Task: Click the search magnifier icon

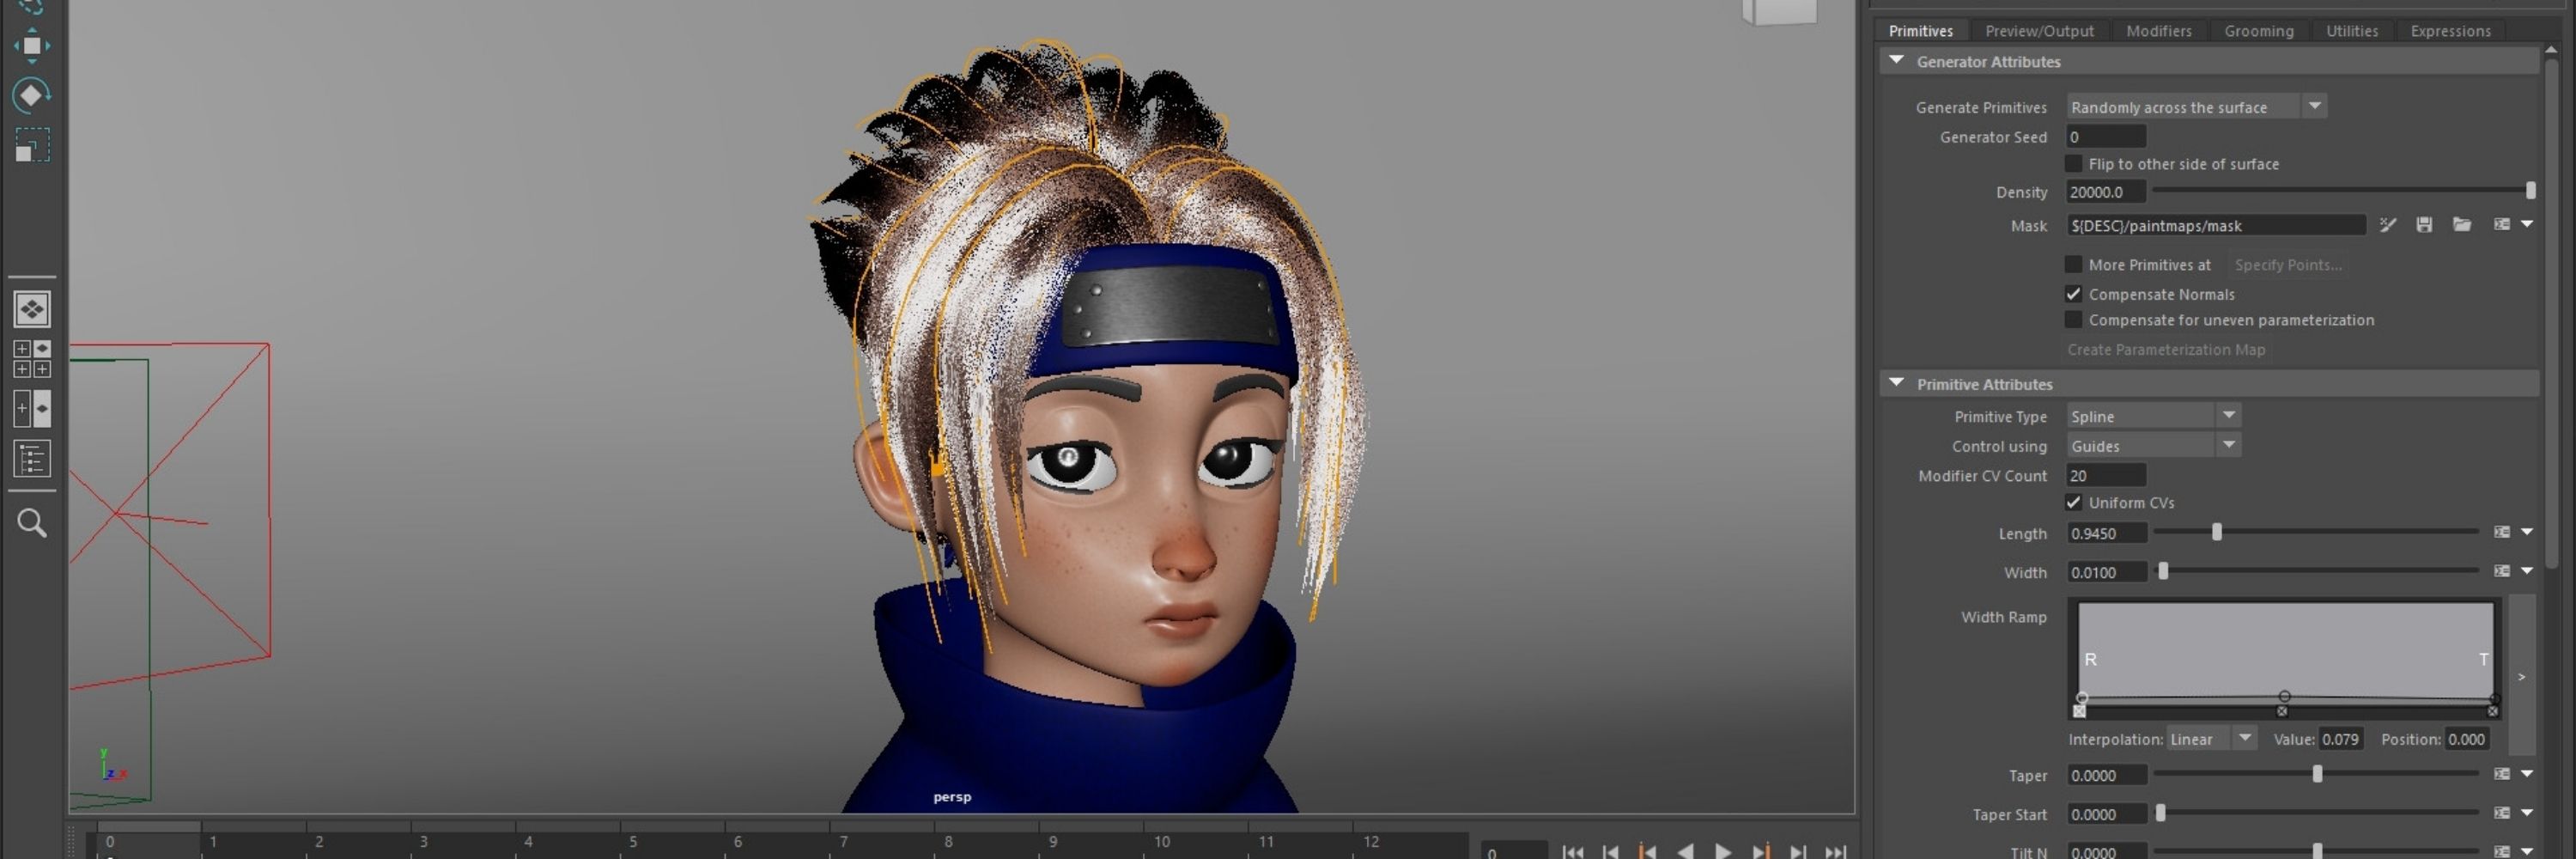Action: [32, 522]
